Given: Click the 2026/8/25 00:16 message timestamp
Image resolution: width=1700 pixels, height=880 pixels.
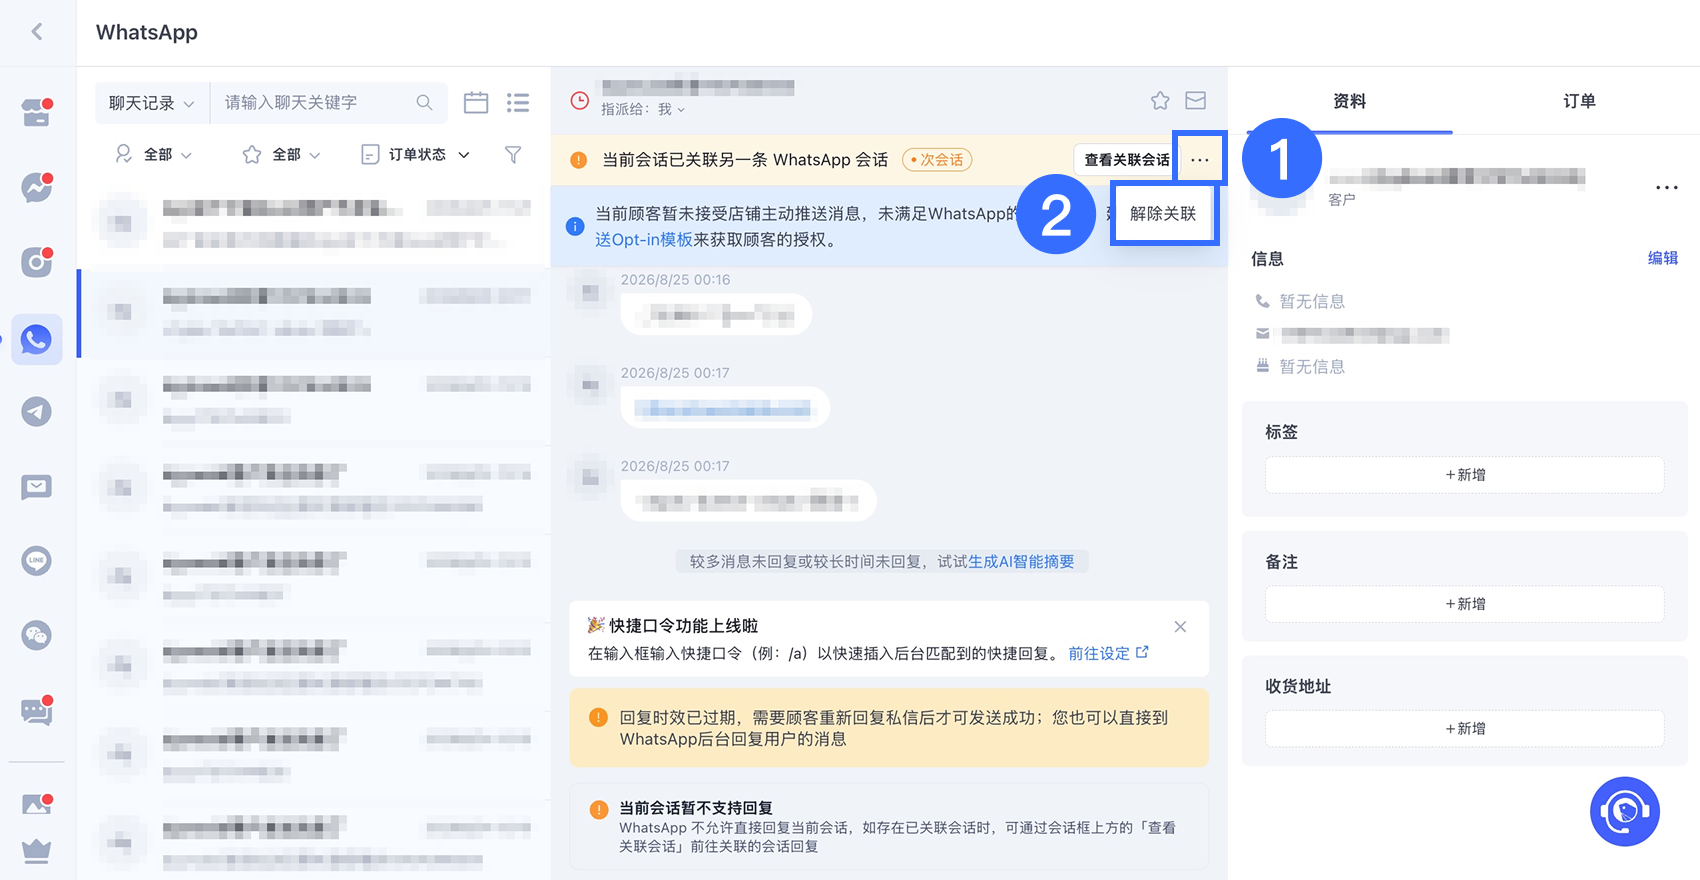Looking at the screenshot, I should pos(675,280).
